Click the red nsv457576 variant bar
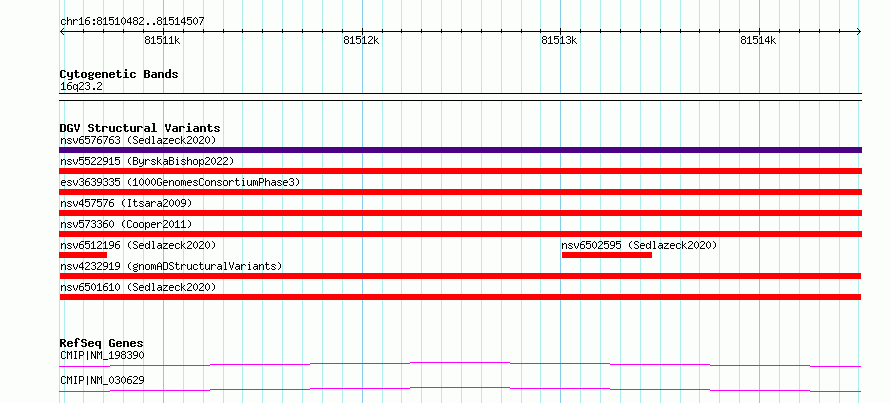 tap(460, 213)
